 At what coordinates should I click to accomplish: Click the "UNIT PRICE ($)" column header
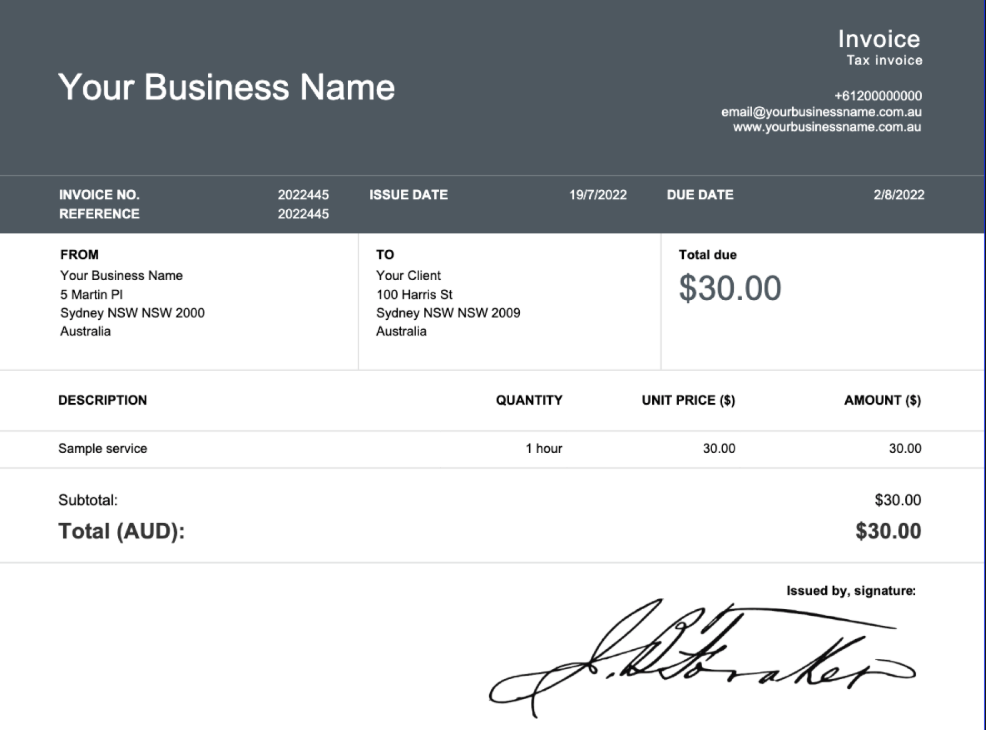click(x=689, y=401)
